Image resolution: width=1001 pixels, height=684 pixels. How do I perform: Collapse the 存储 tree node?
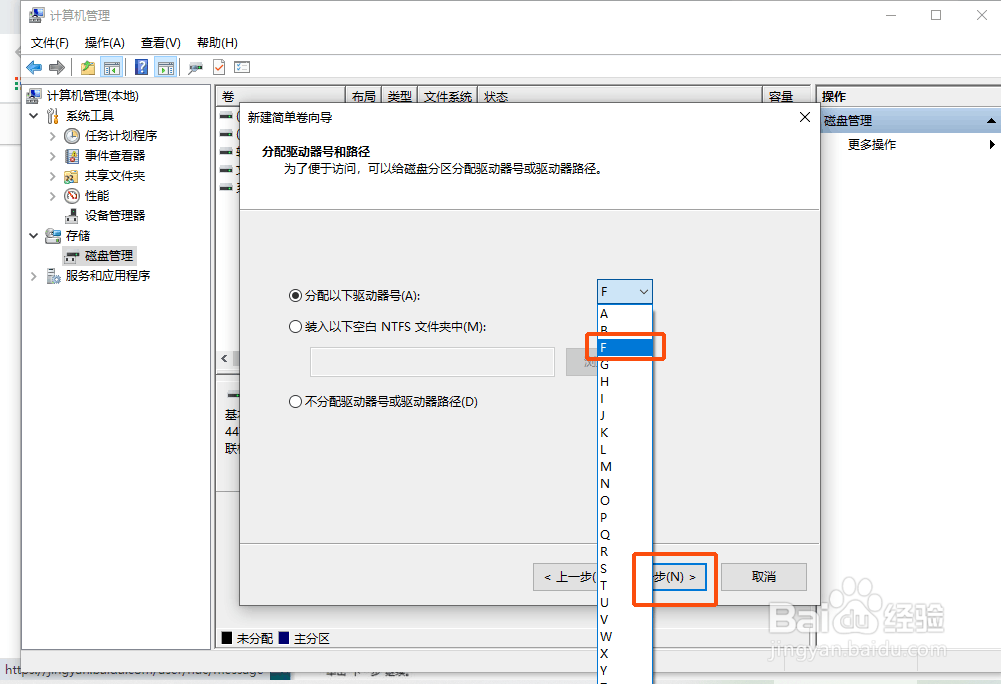34,236
